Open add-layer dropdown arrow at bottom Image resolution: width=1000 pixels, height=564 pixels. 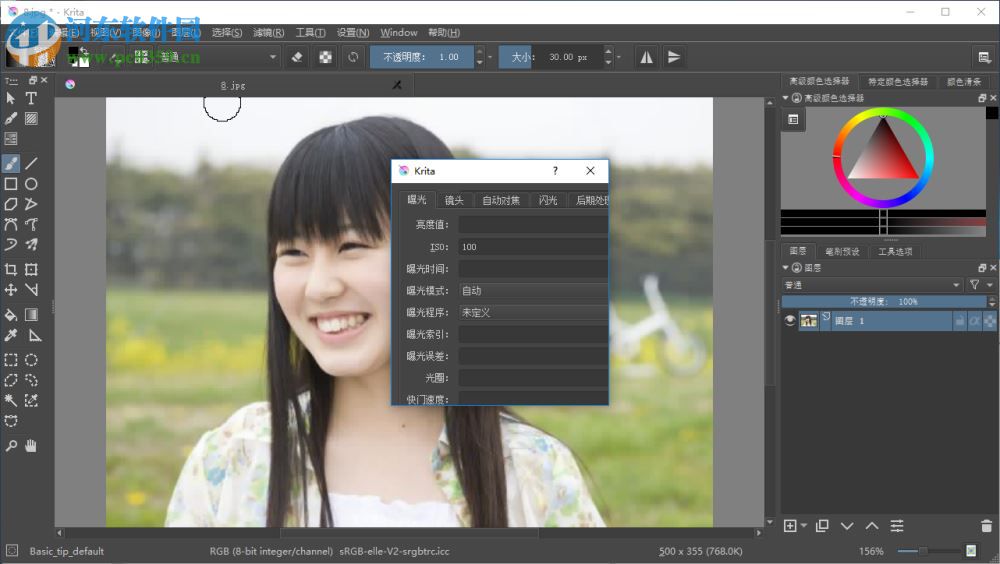click(x=804, y=526)
